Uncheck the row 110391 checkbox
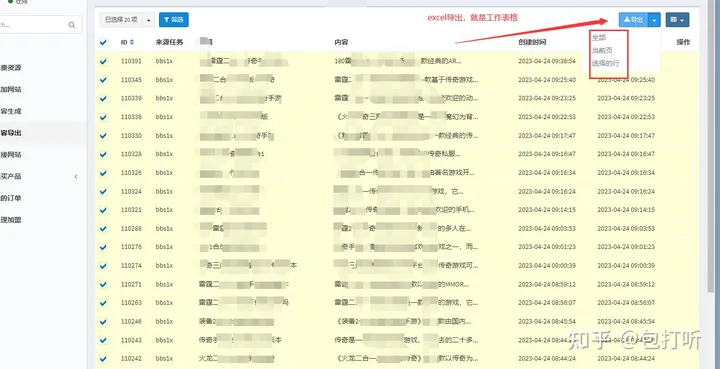 103,61
